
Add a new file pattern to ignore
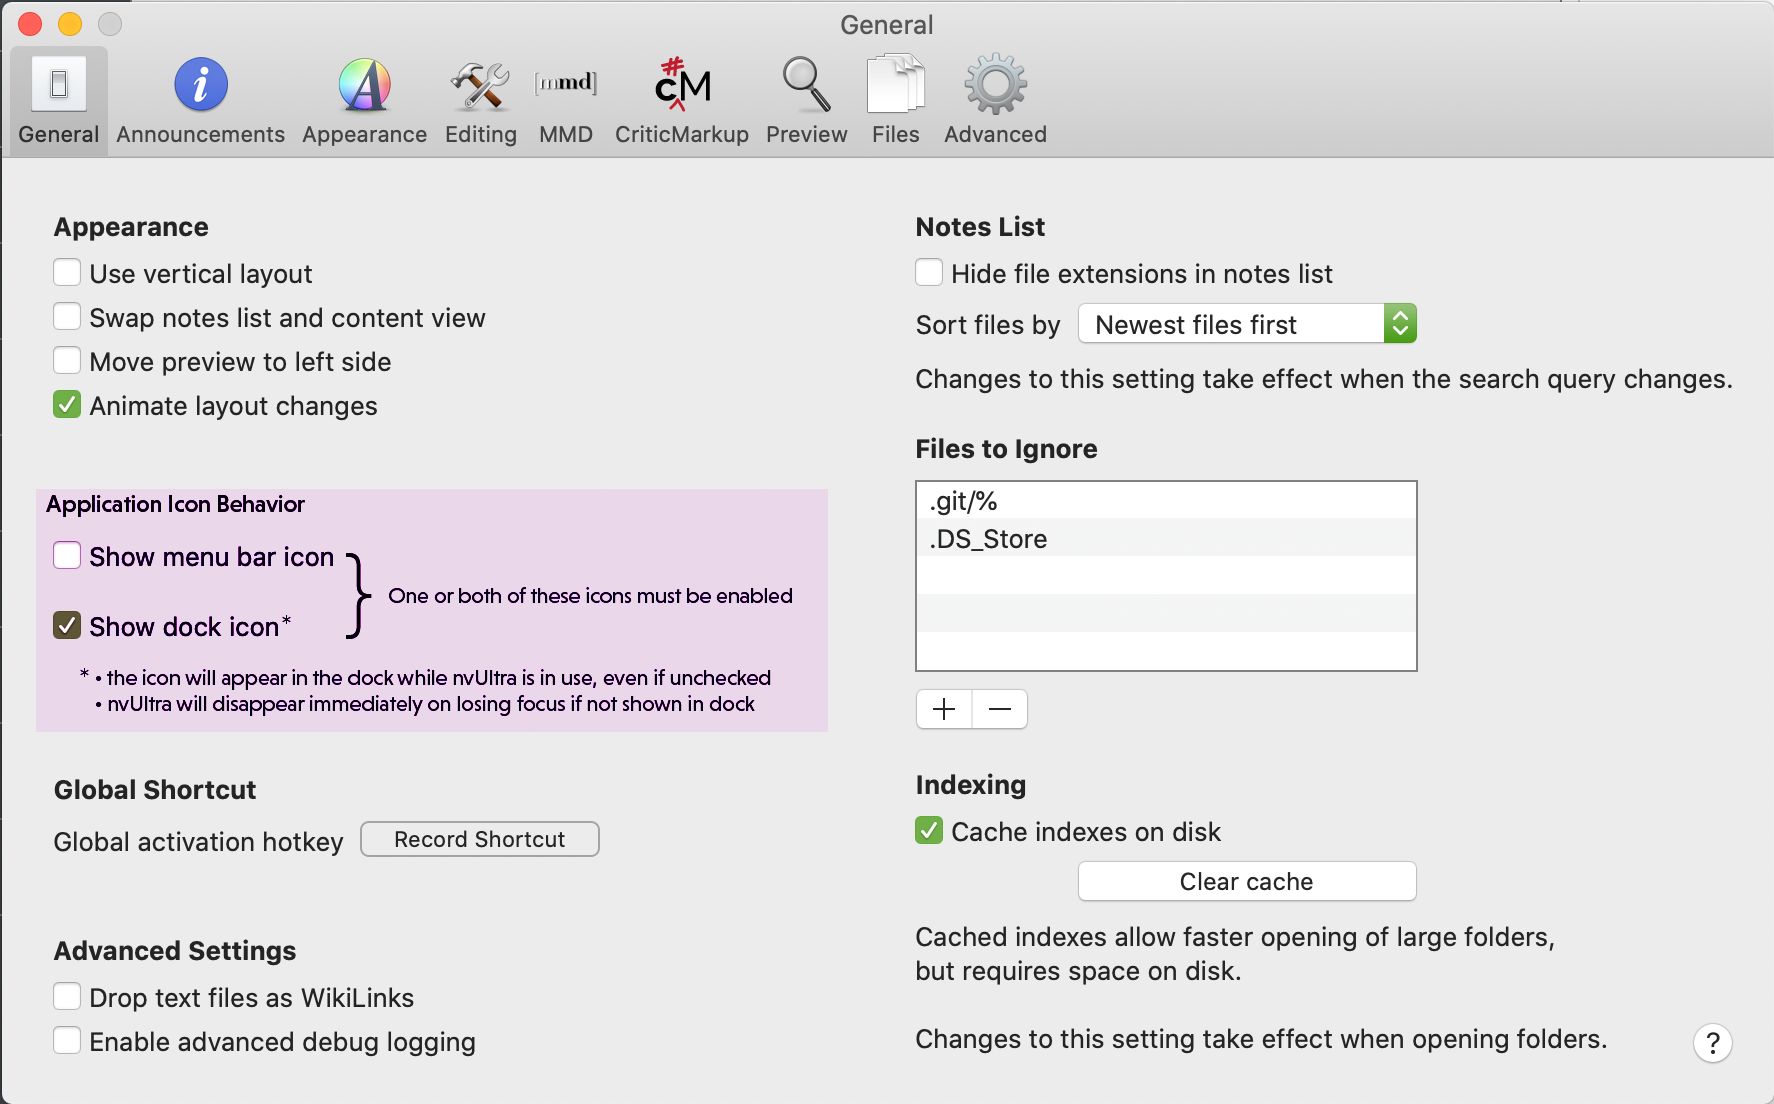point(944,709)
